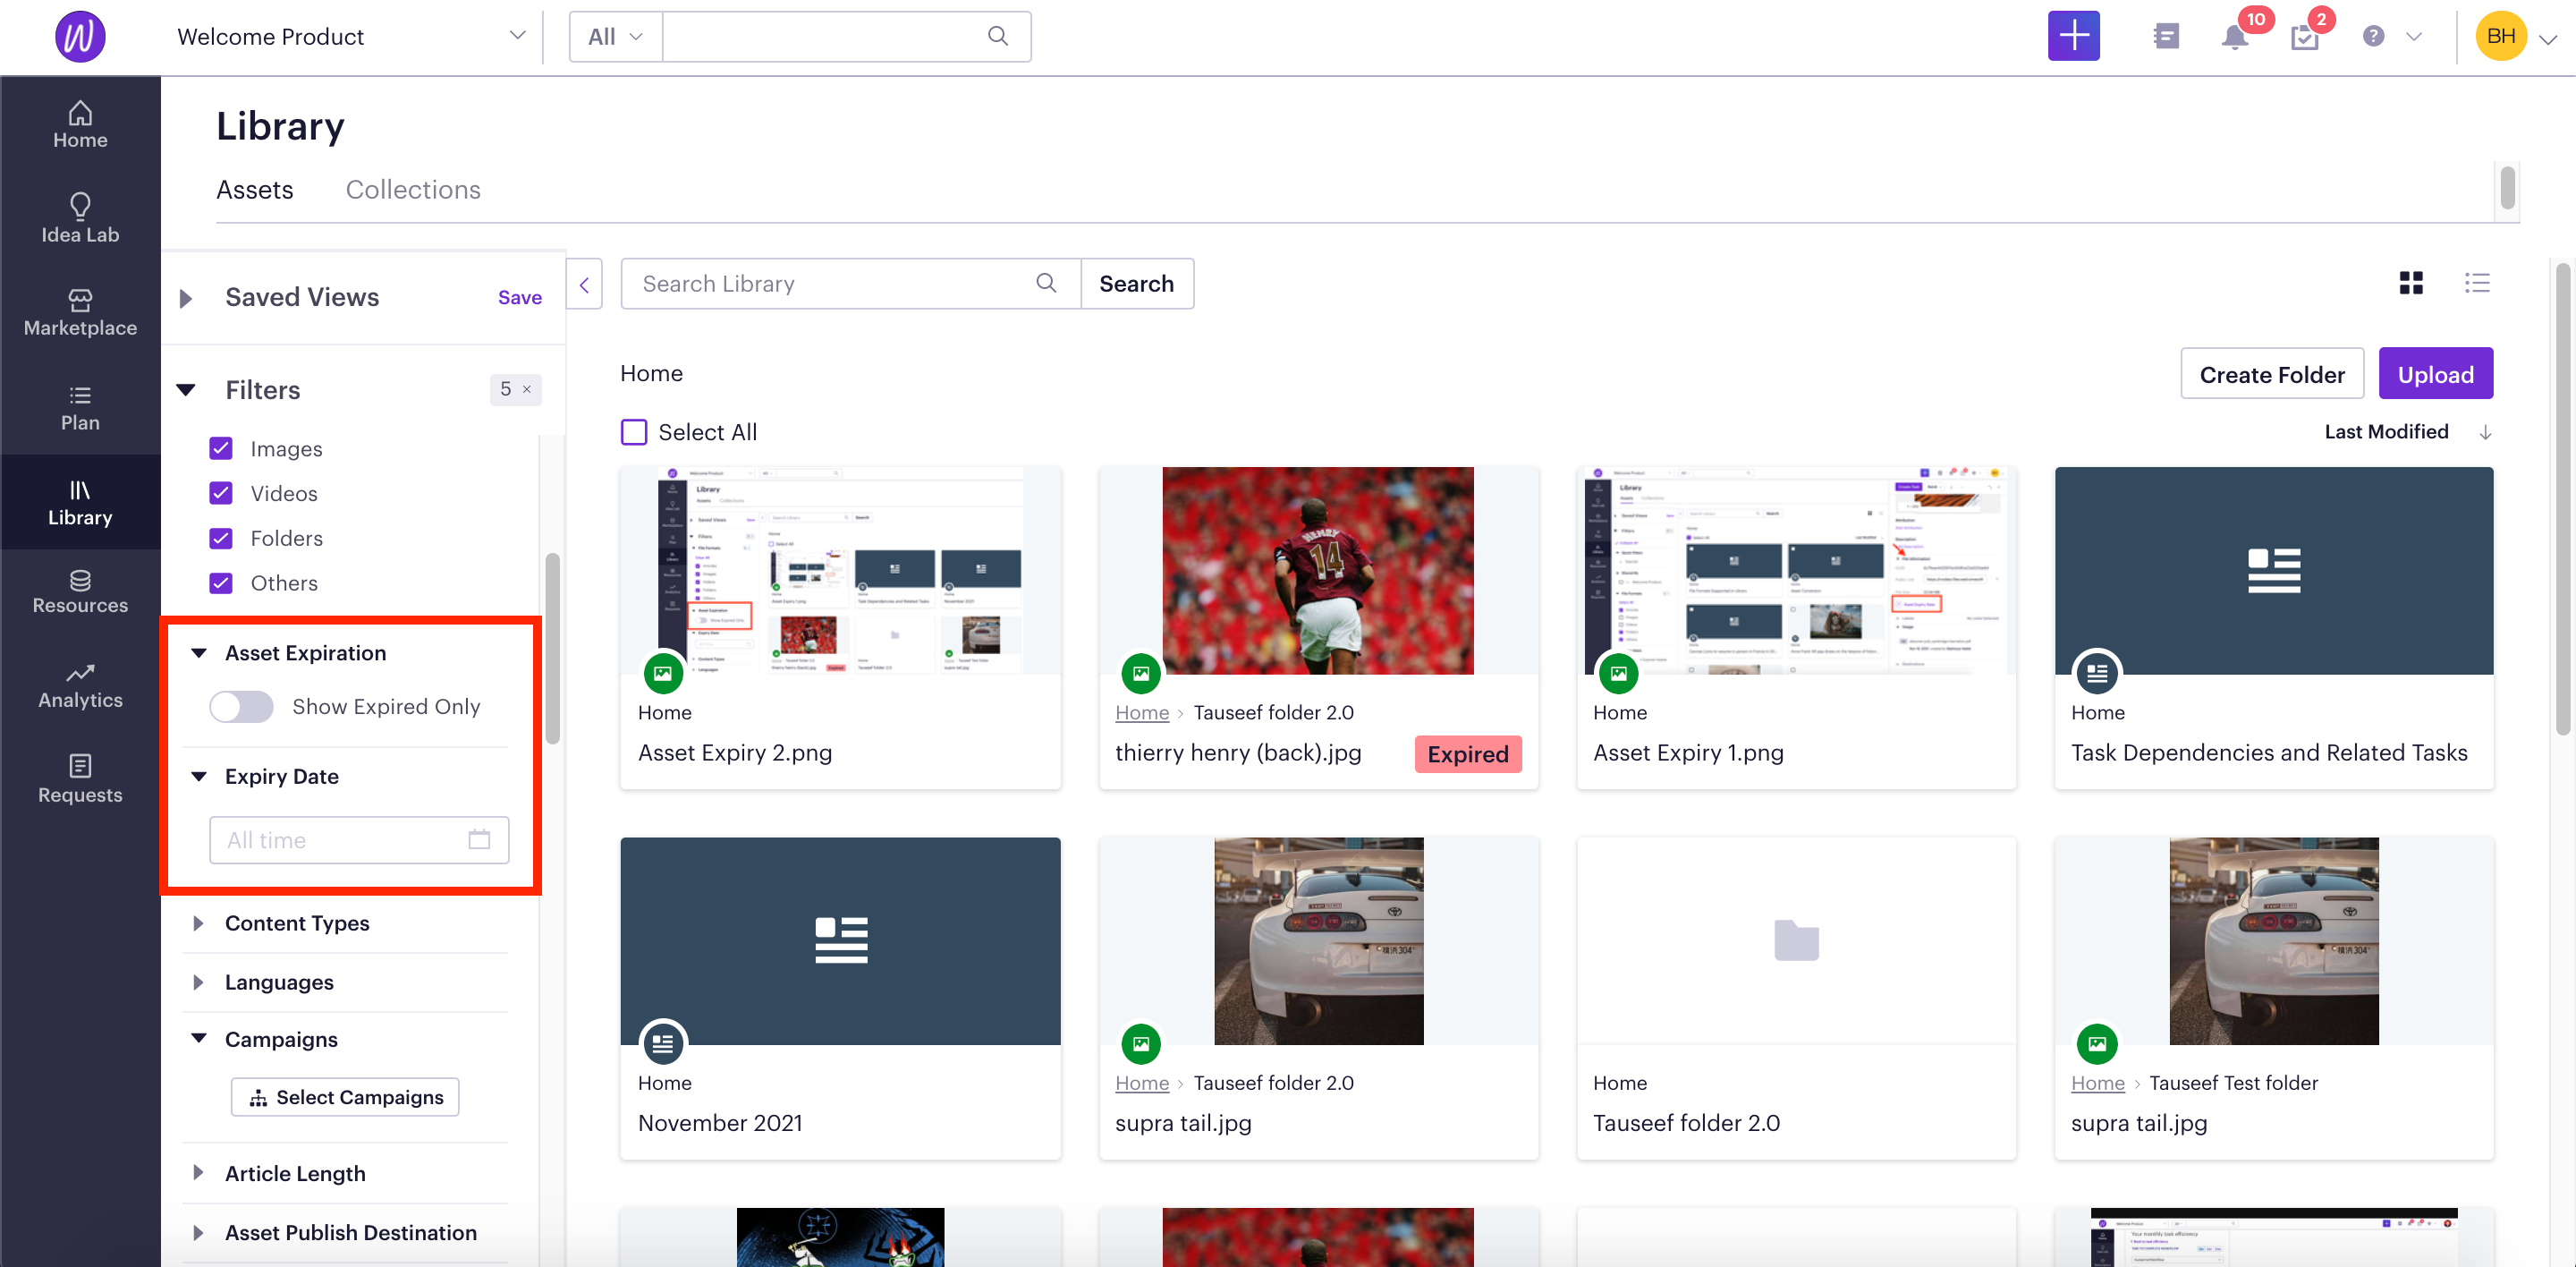Viewport: 2576px width, 1267px height.
Task: Click Select Campaigns button
Action: click(345, 1096)
